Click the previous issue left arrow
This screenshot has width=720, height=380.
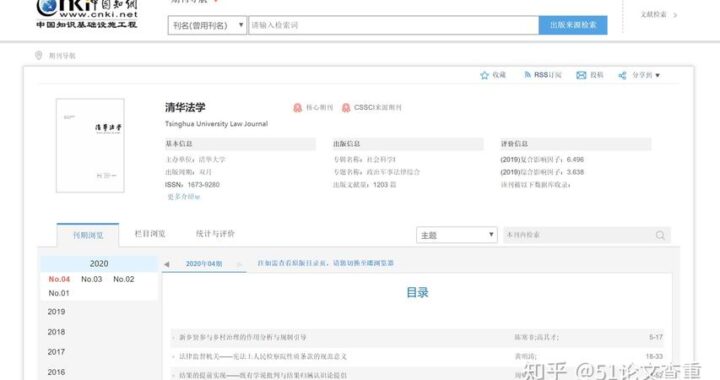167,264
